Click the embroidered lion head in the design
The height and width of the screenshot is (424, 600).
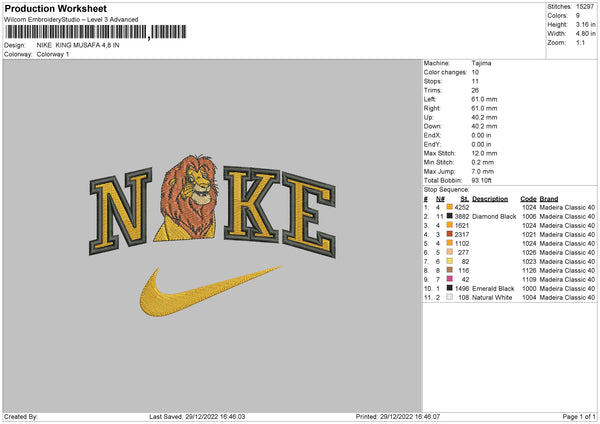point(190,197)
